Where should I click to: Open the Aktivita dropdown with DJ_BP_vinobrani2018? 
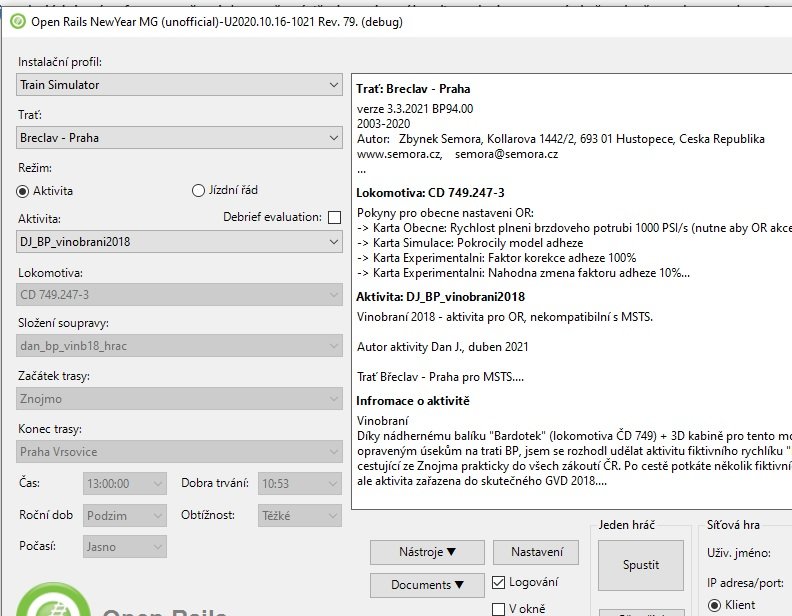pos(180,242)
